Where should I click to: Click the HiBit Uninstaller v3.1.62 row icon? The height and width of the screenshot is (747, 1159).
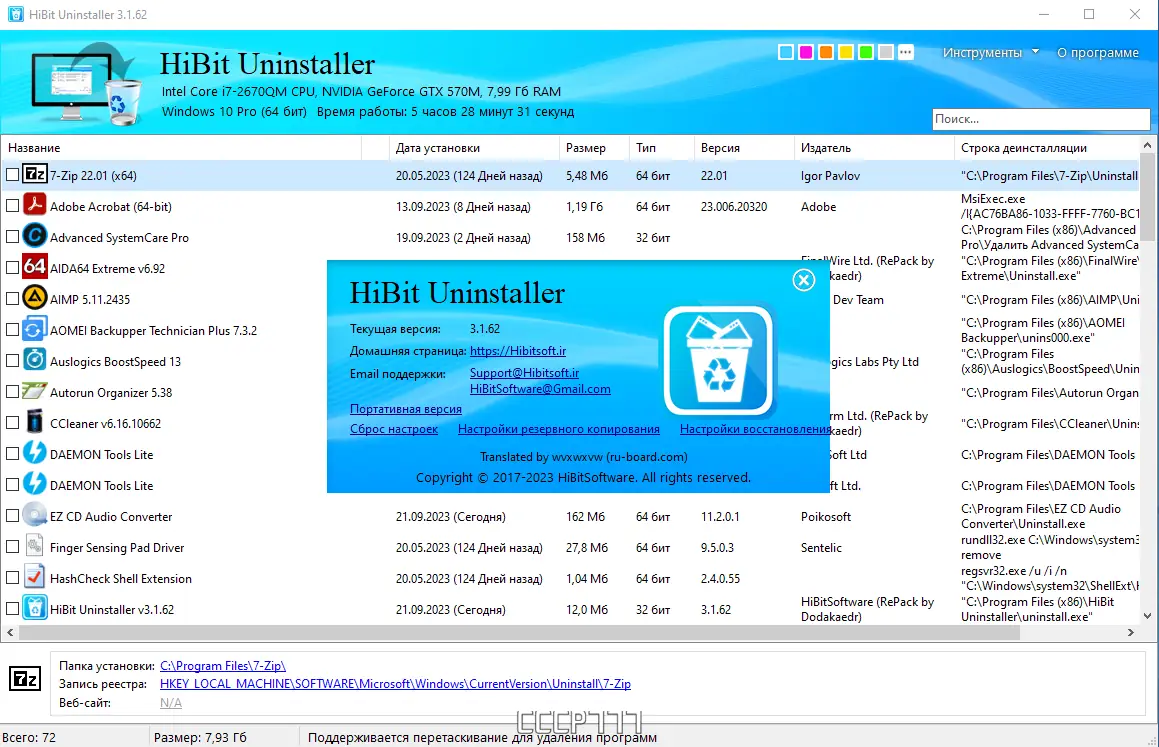click(x=35, y=608)
